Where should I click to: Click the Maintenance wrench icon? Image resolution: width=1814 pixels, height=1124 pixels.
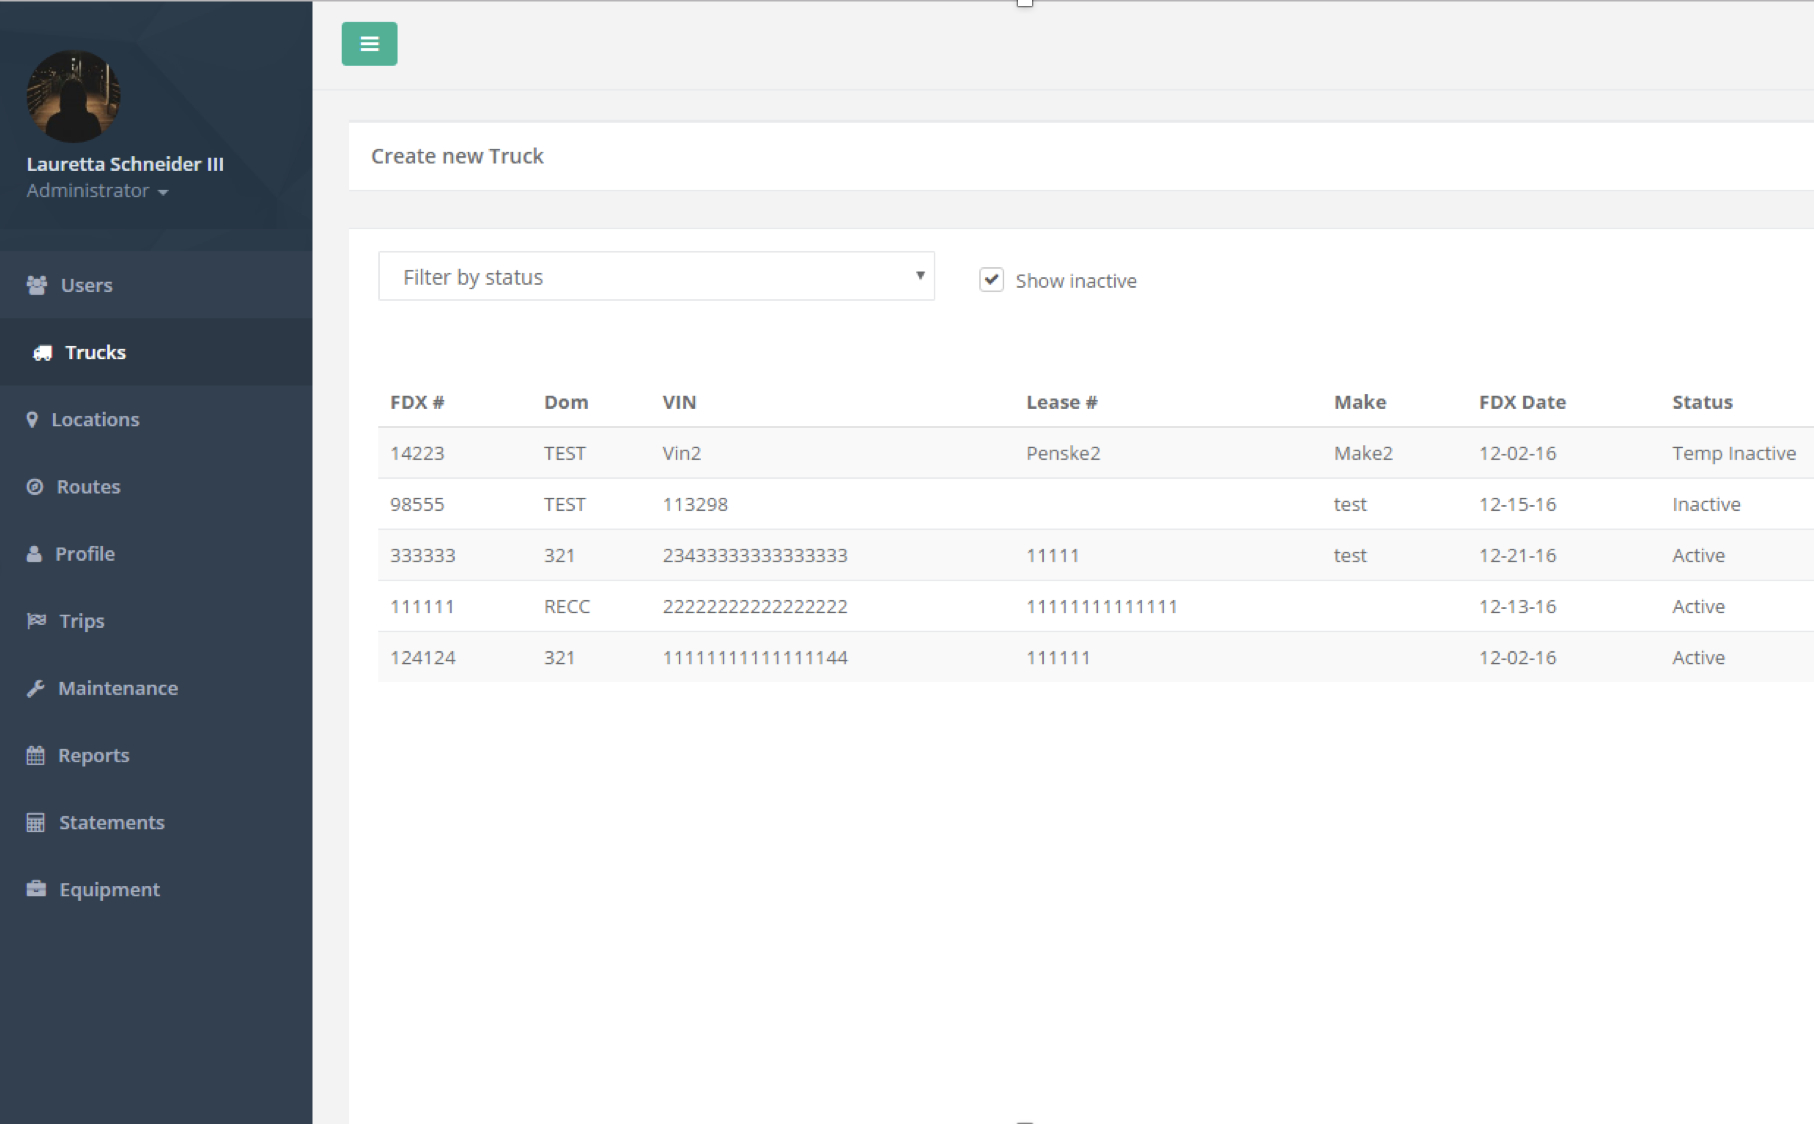tap(36, 688)
